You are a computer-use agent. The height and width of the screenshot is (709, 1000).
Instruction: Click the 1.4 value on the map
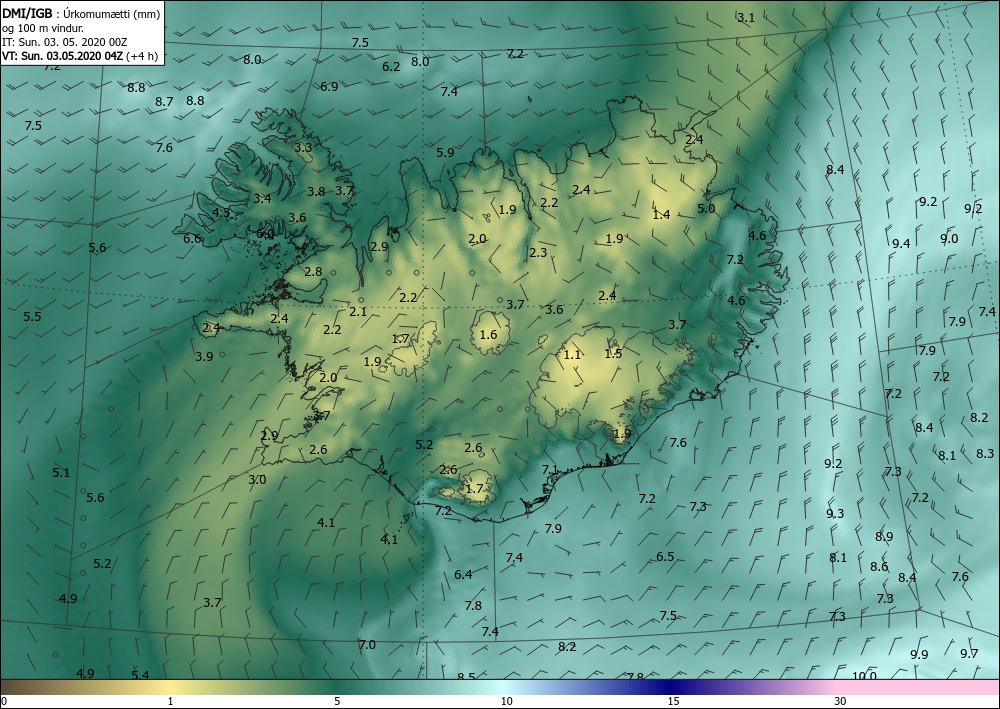661,214
